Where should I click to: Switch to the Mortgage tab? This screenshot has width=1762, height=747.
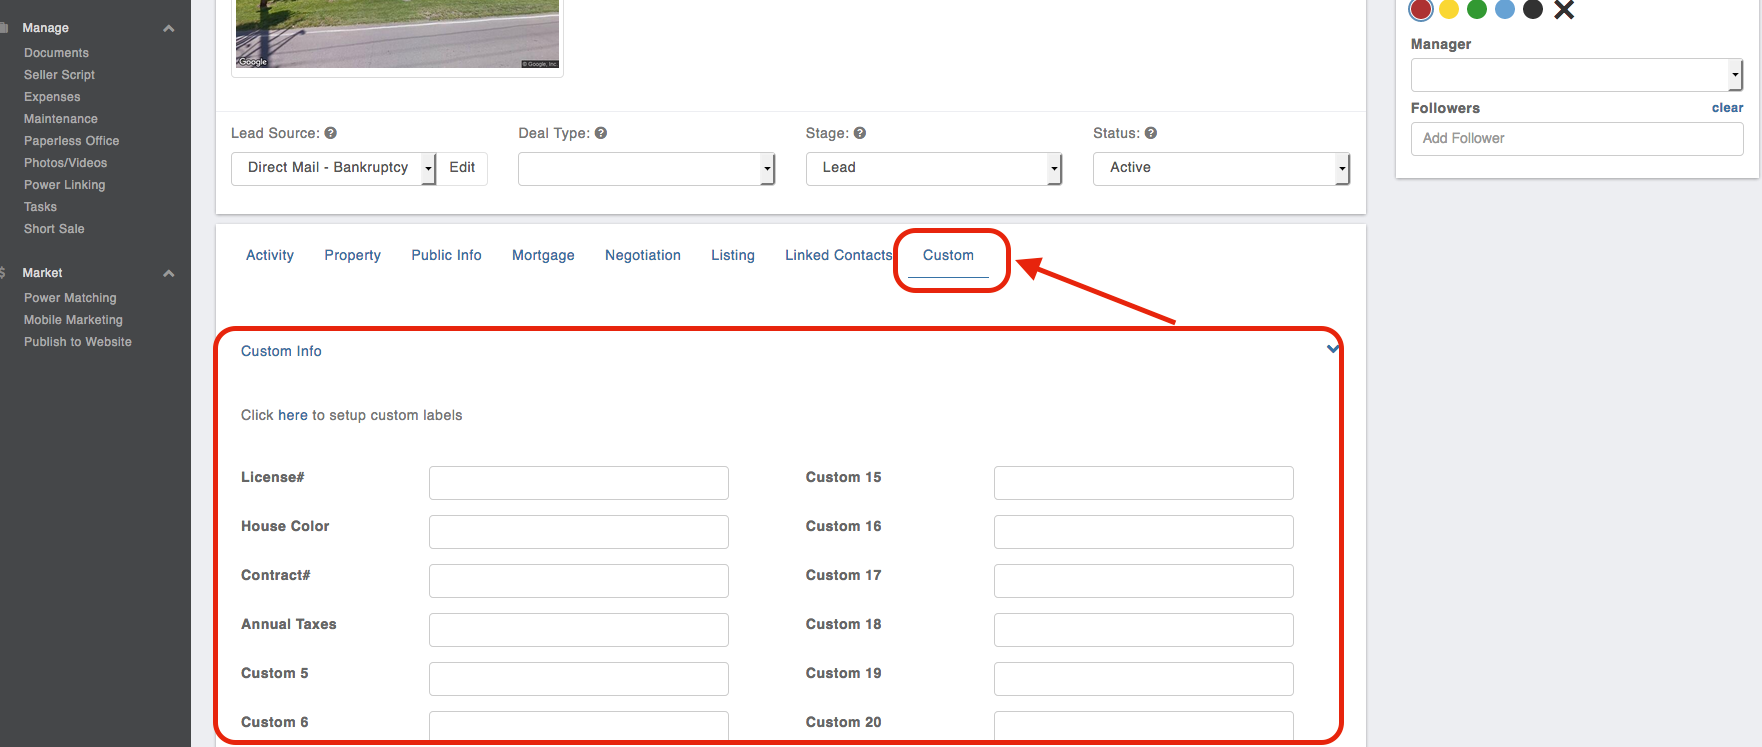(543, 255)
